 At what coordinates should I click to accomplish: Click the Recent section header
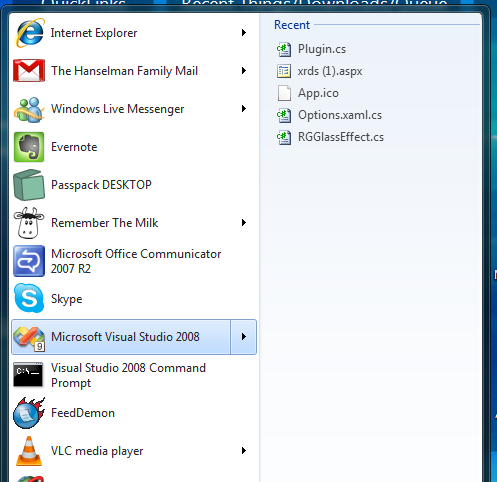[292, 25]
